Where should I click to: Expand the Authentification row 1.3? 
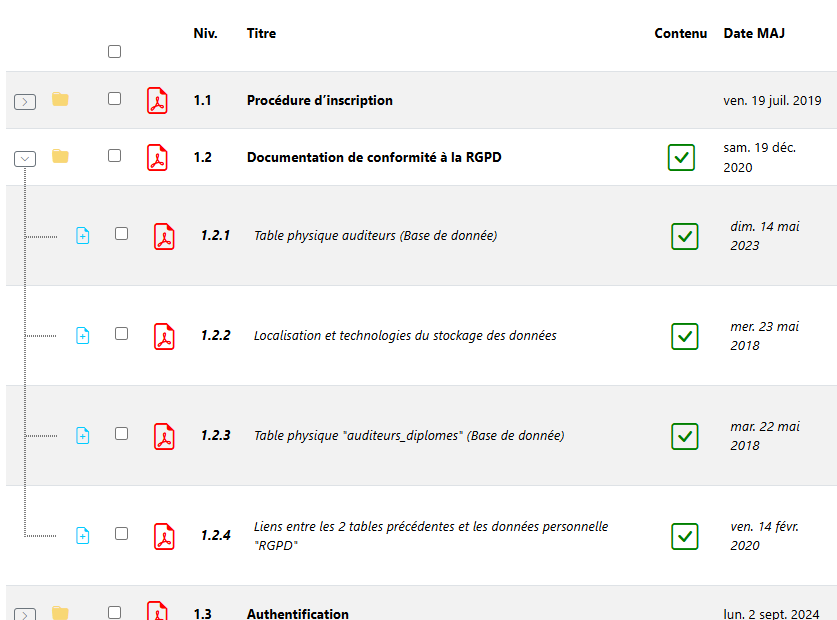click(x=26, y=614)
